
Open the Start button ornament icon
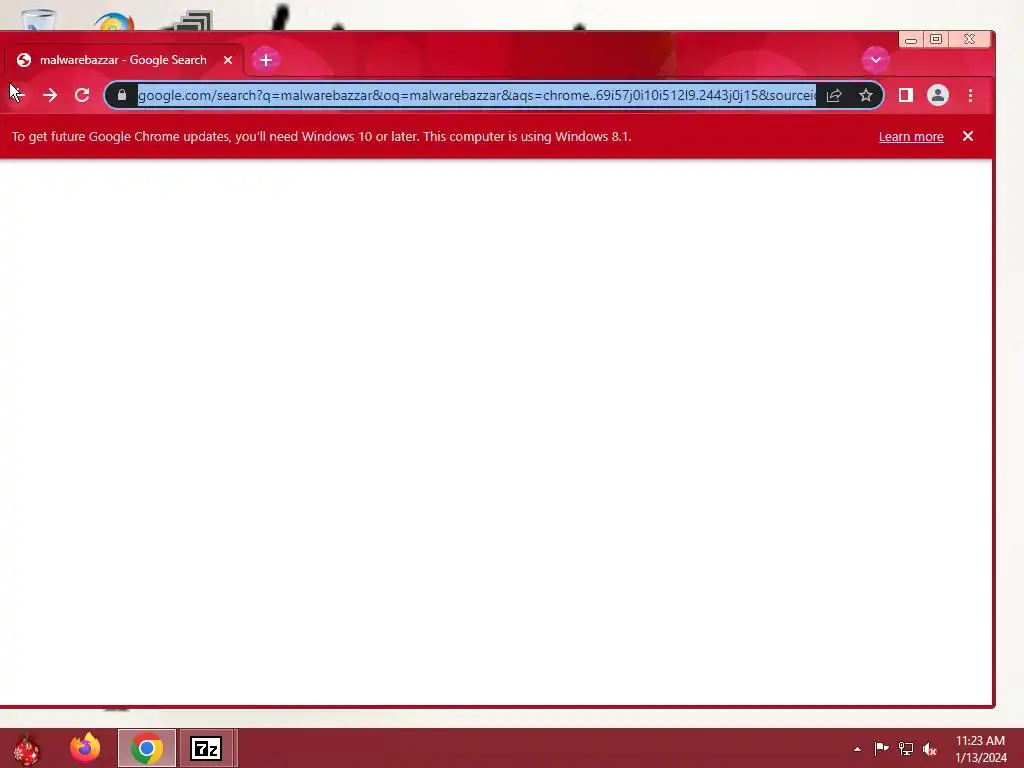click(x=26, y=750)
